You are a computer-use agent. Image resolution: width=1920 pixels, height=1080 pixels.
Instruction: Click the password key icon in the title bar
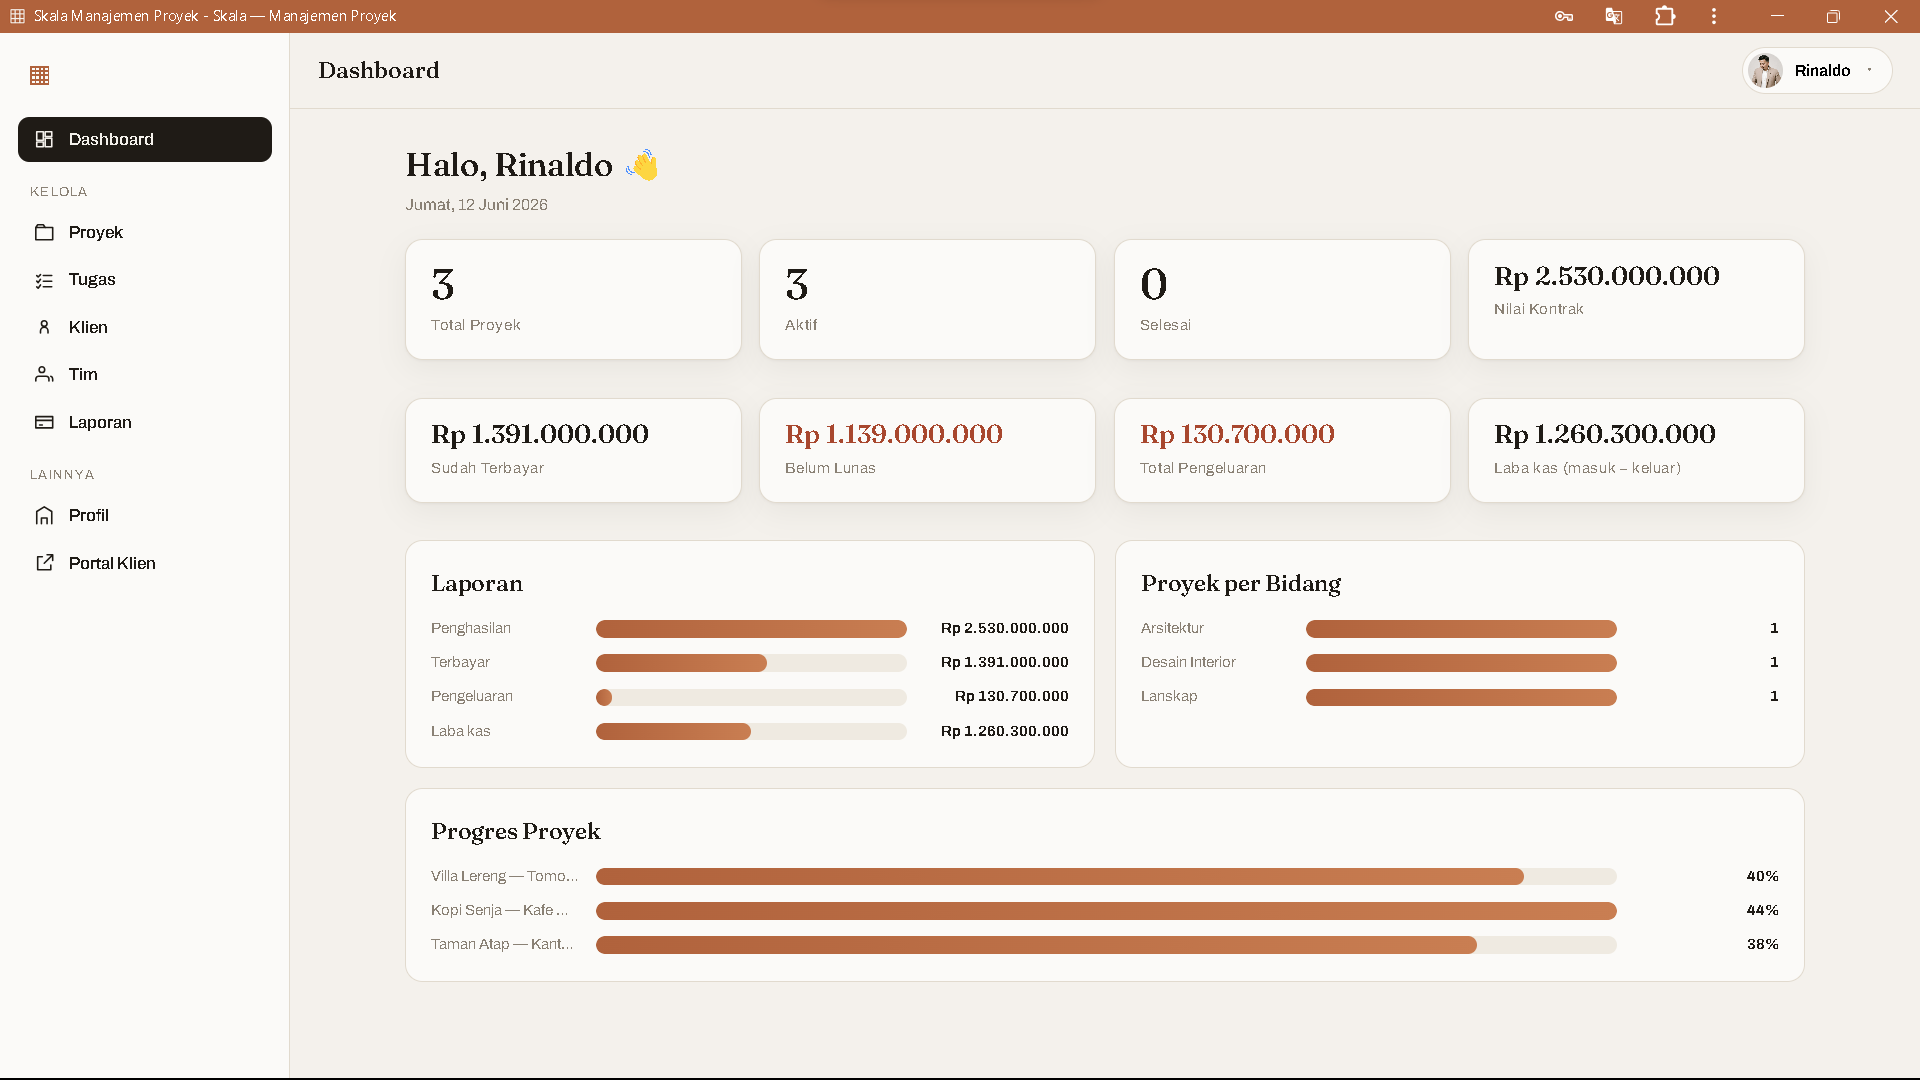tap(1564, 16)
